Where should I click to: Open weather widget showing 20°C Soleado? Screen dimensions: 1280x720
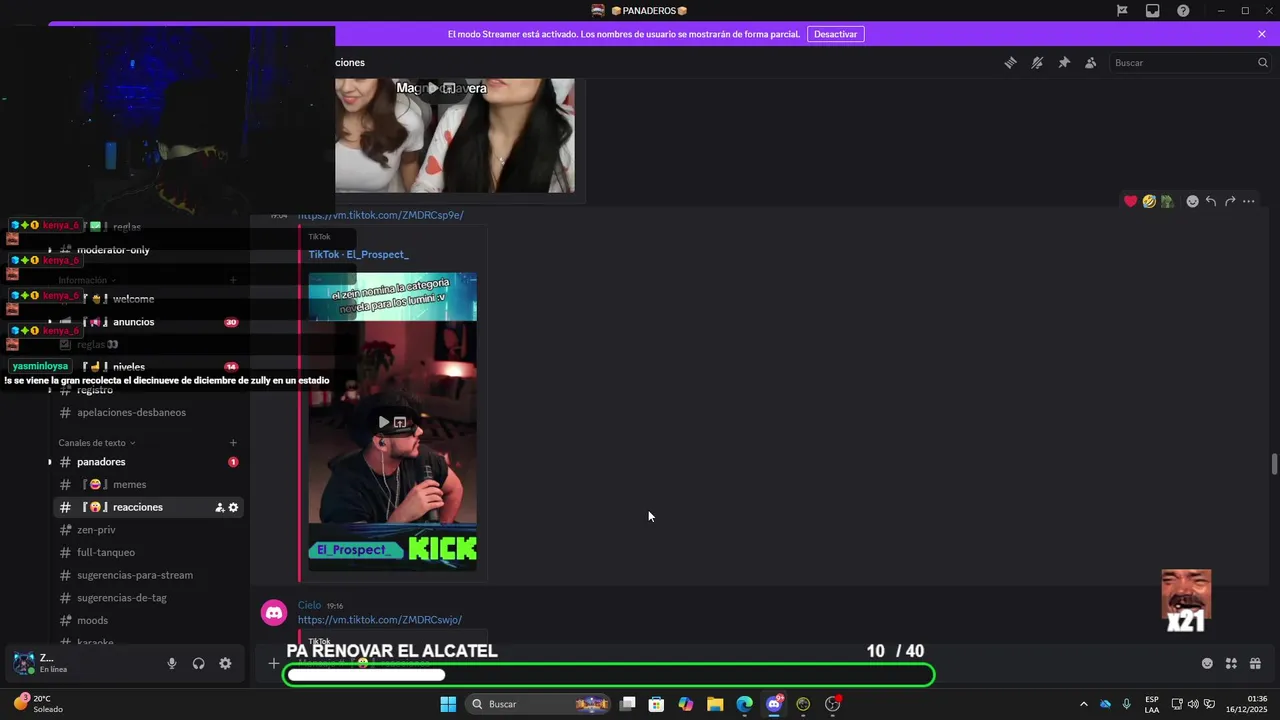[x=38, y=704]
